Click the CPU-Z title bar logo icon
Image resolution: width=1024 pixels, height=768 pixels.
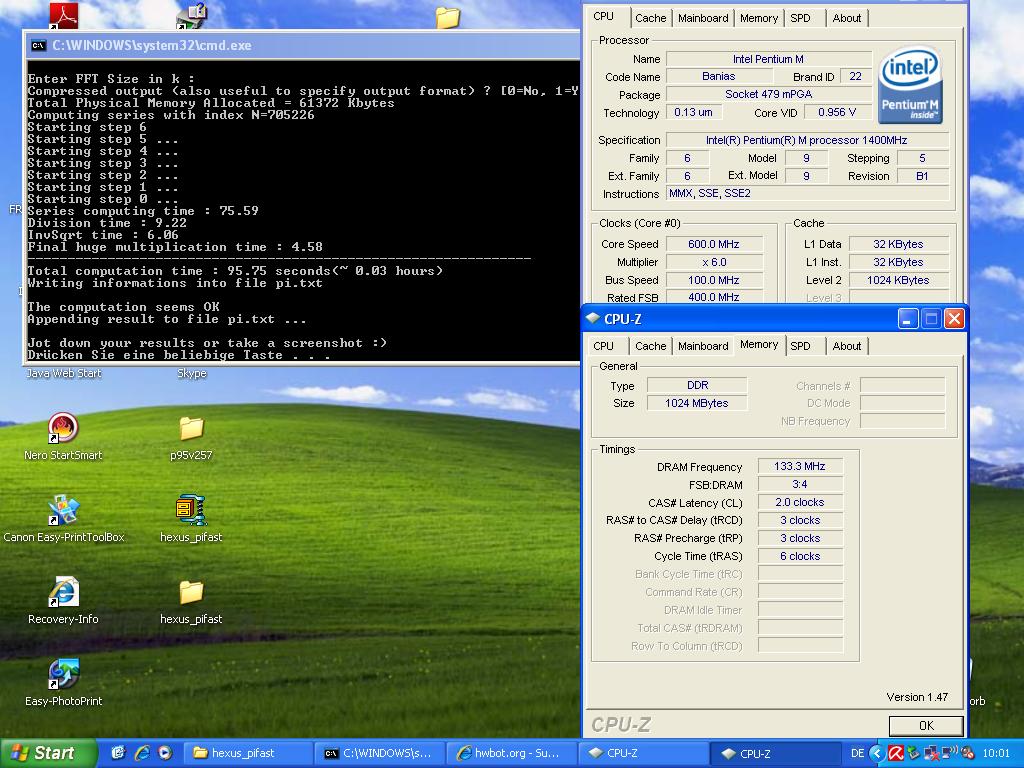(x=593, y=319)
